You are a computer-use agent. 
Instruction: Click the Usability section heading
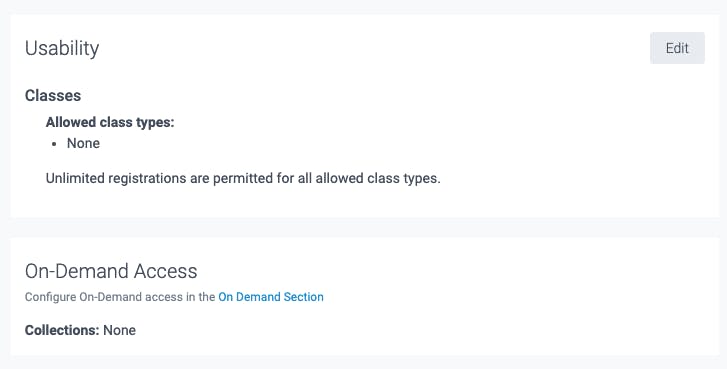click(62, 48)
